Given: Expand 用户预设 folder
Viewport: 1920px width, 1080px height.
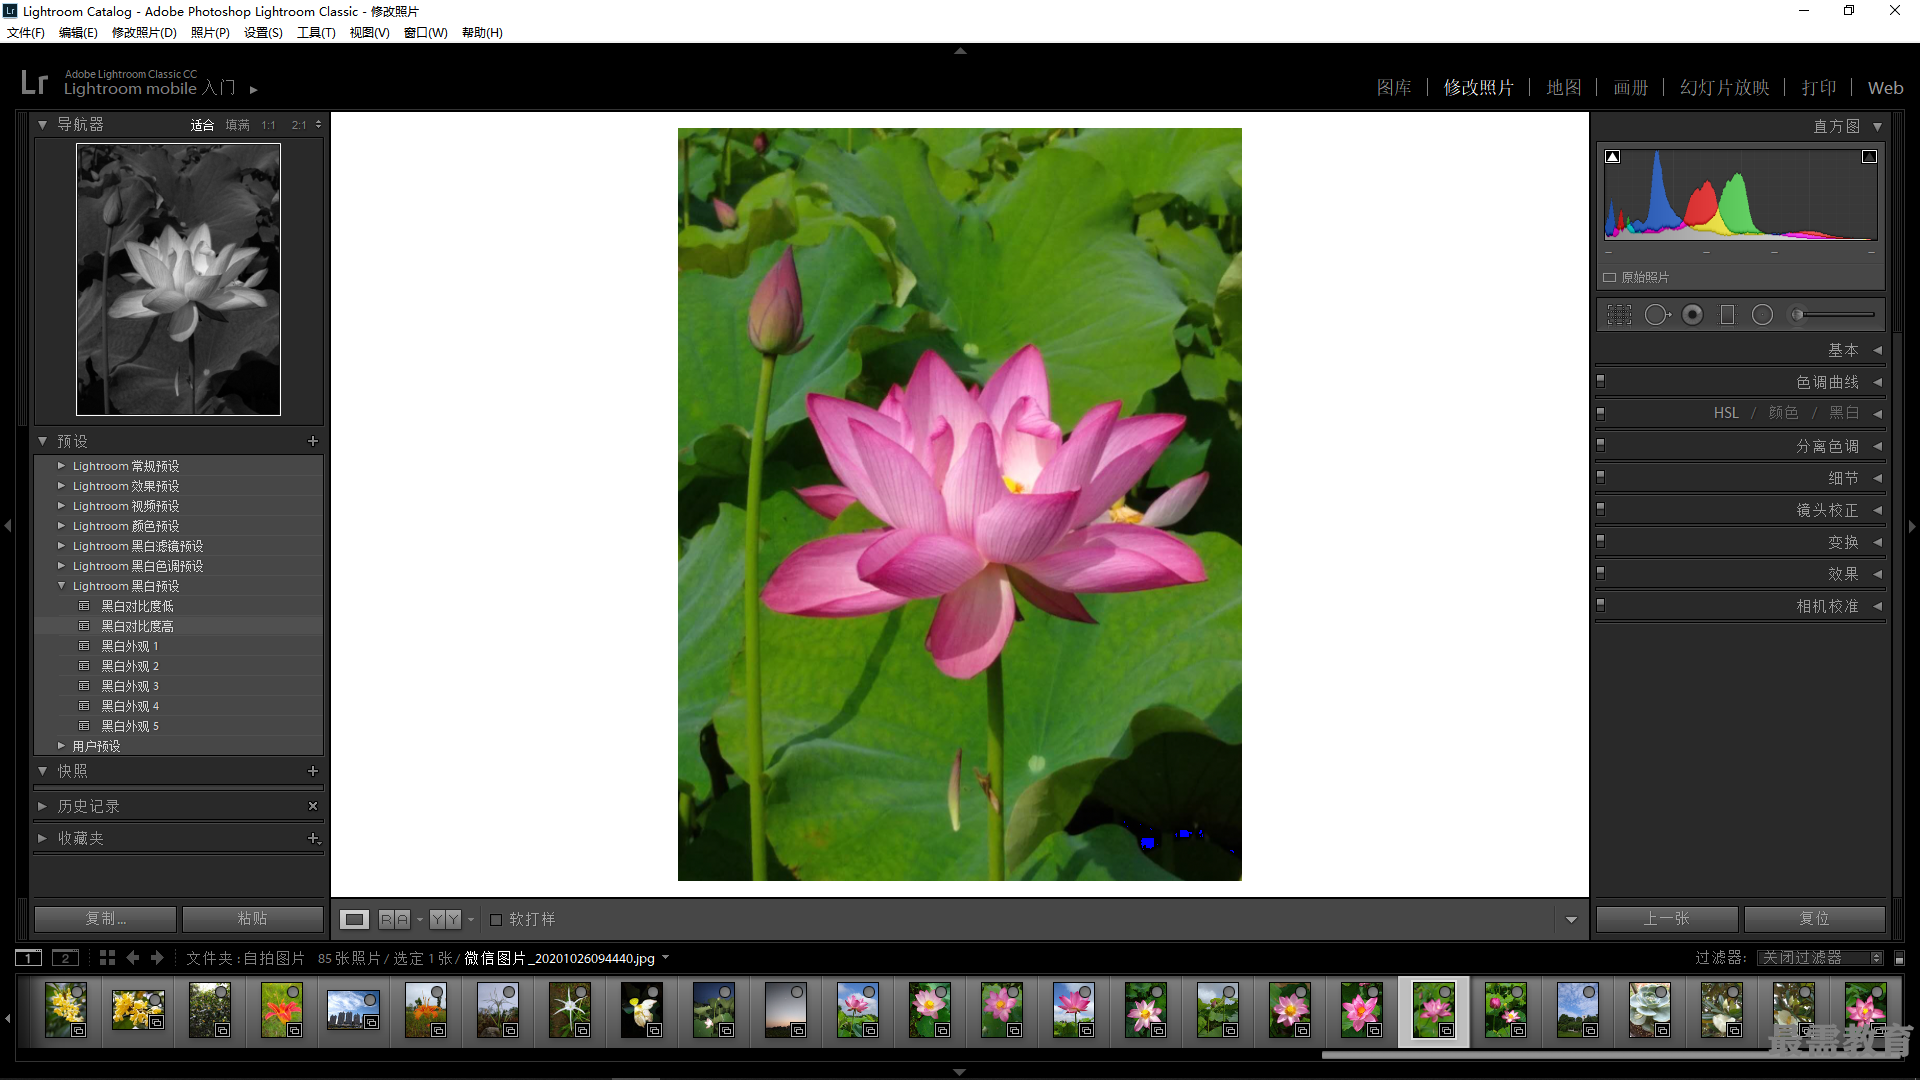Looking at the screenshot, I should (61, 746).
